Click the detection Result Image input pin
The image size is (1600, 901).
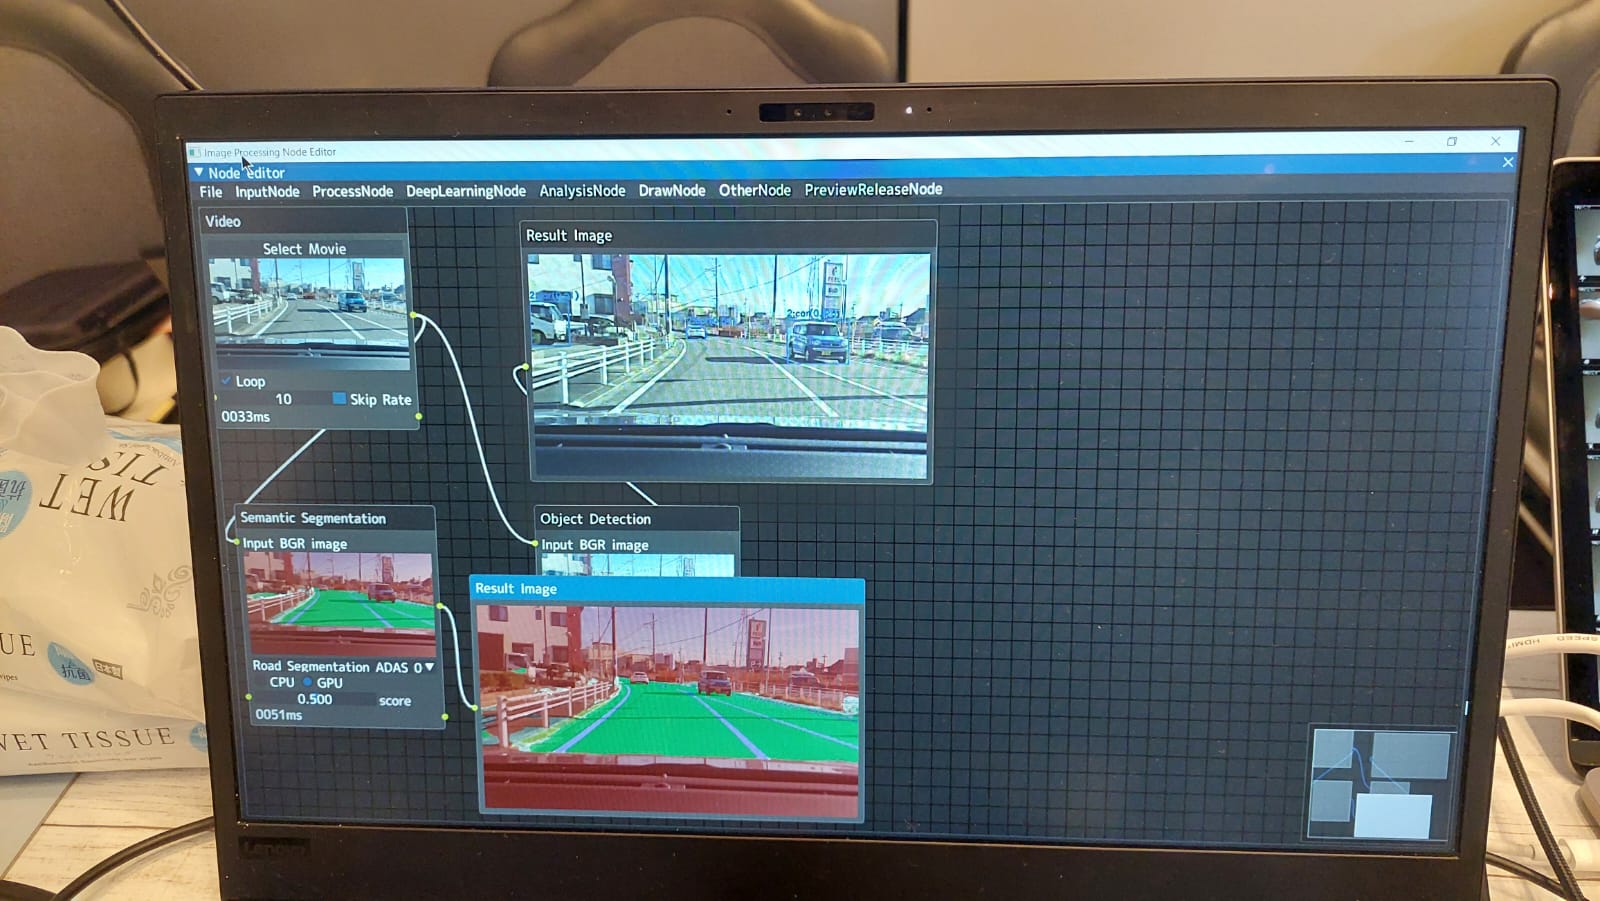[x=525, y=367]
